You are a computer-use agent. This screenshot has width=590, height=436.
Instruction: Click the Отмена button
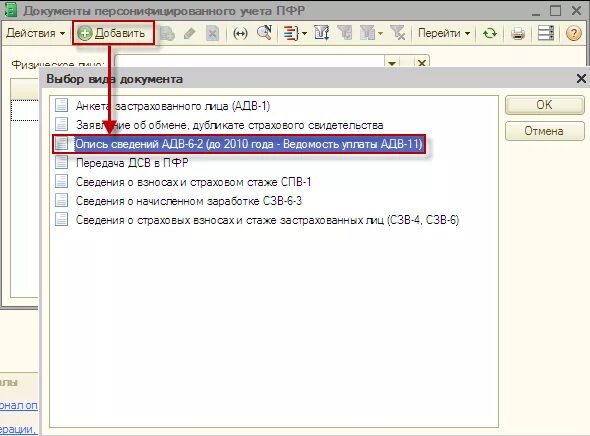(544, 131)
